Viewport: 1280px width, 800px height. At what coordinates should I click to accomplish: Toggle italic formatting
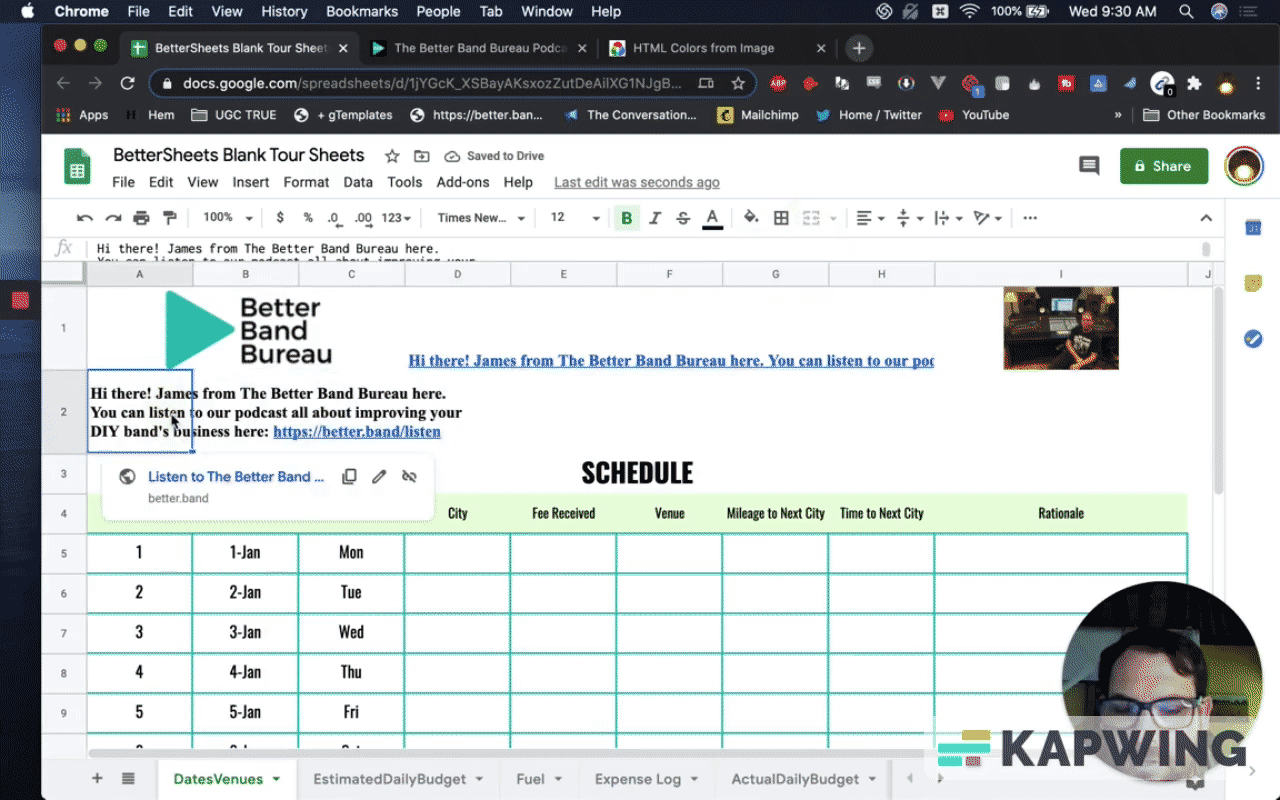pyautogui.click(x=655, y=218)
